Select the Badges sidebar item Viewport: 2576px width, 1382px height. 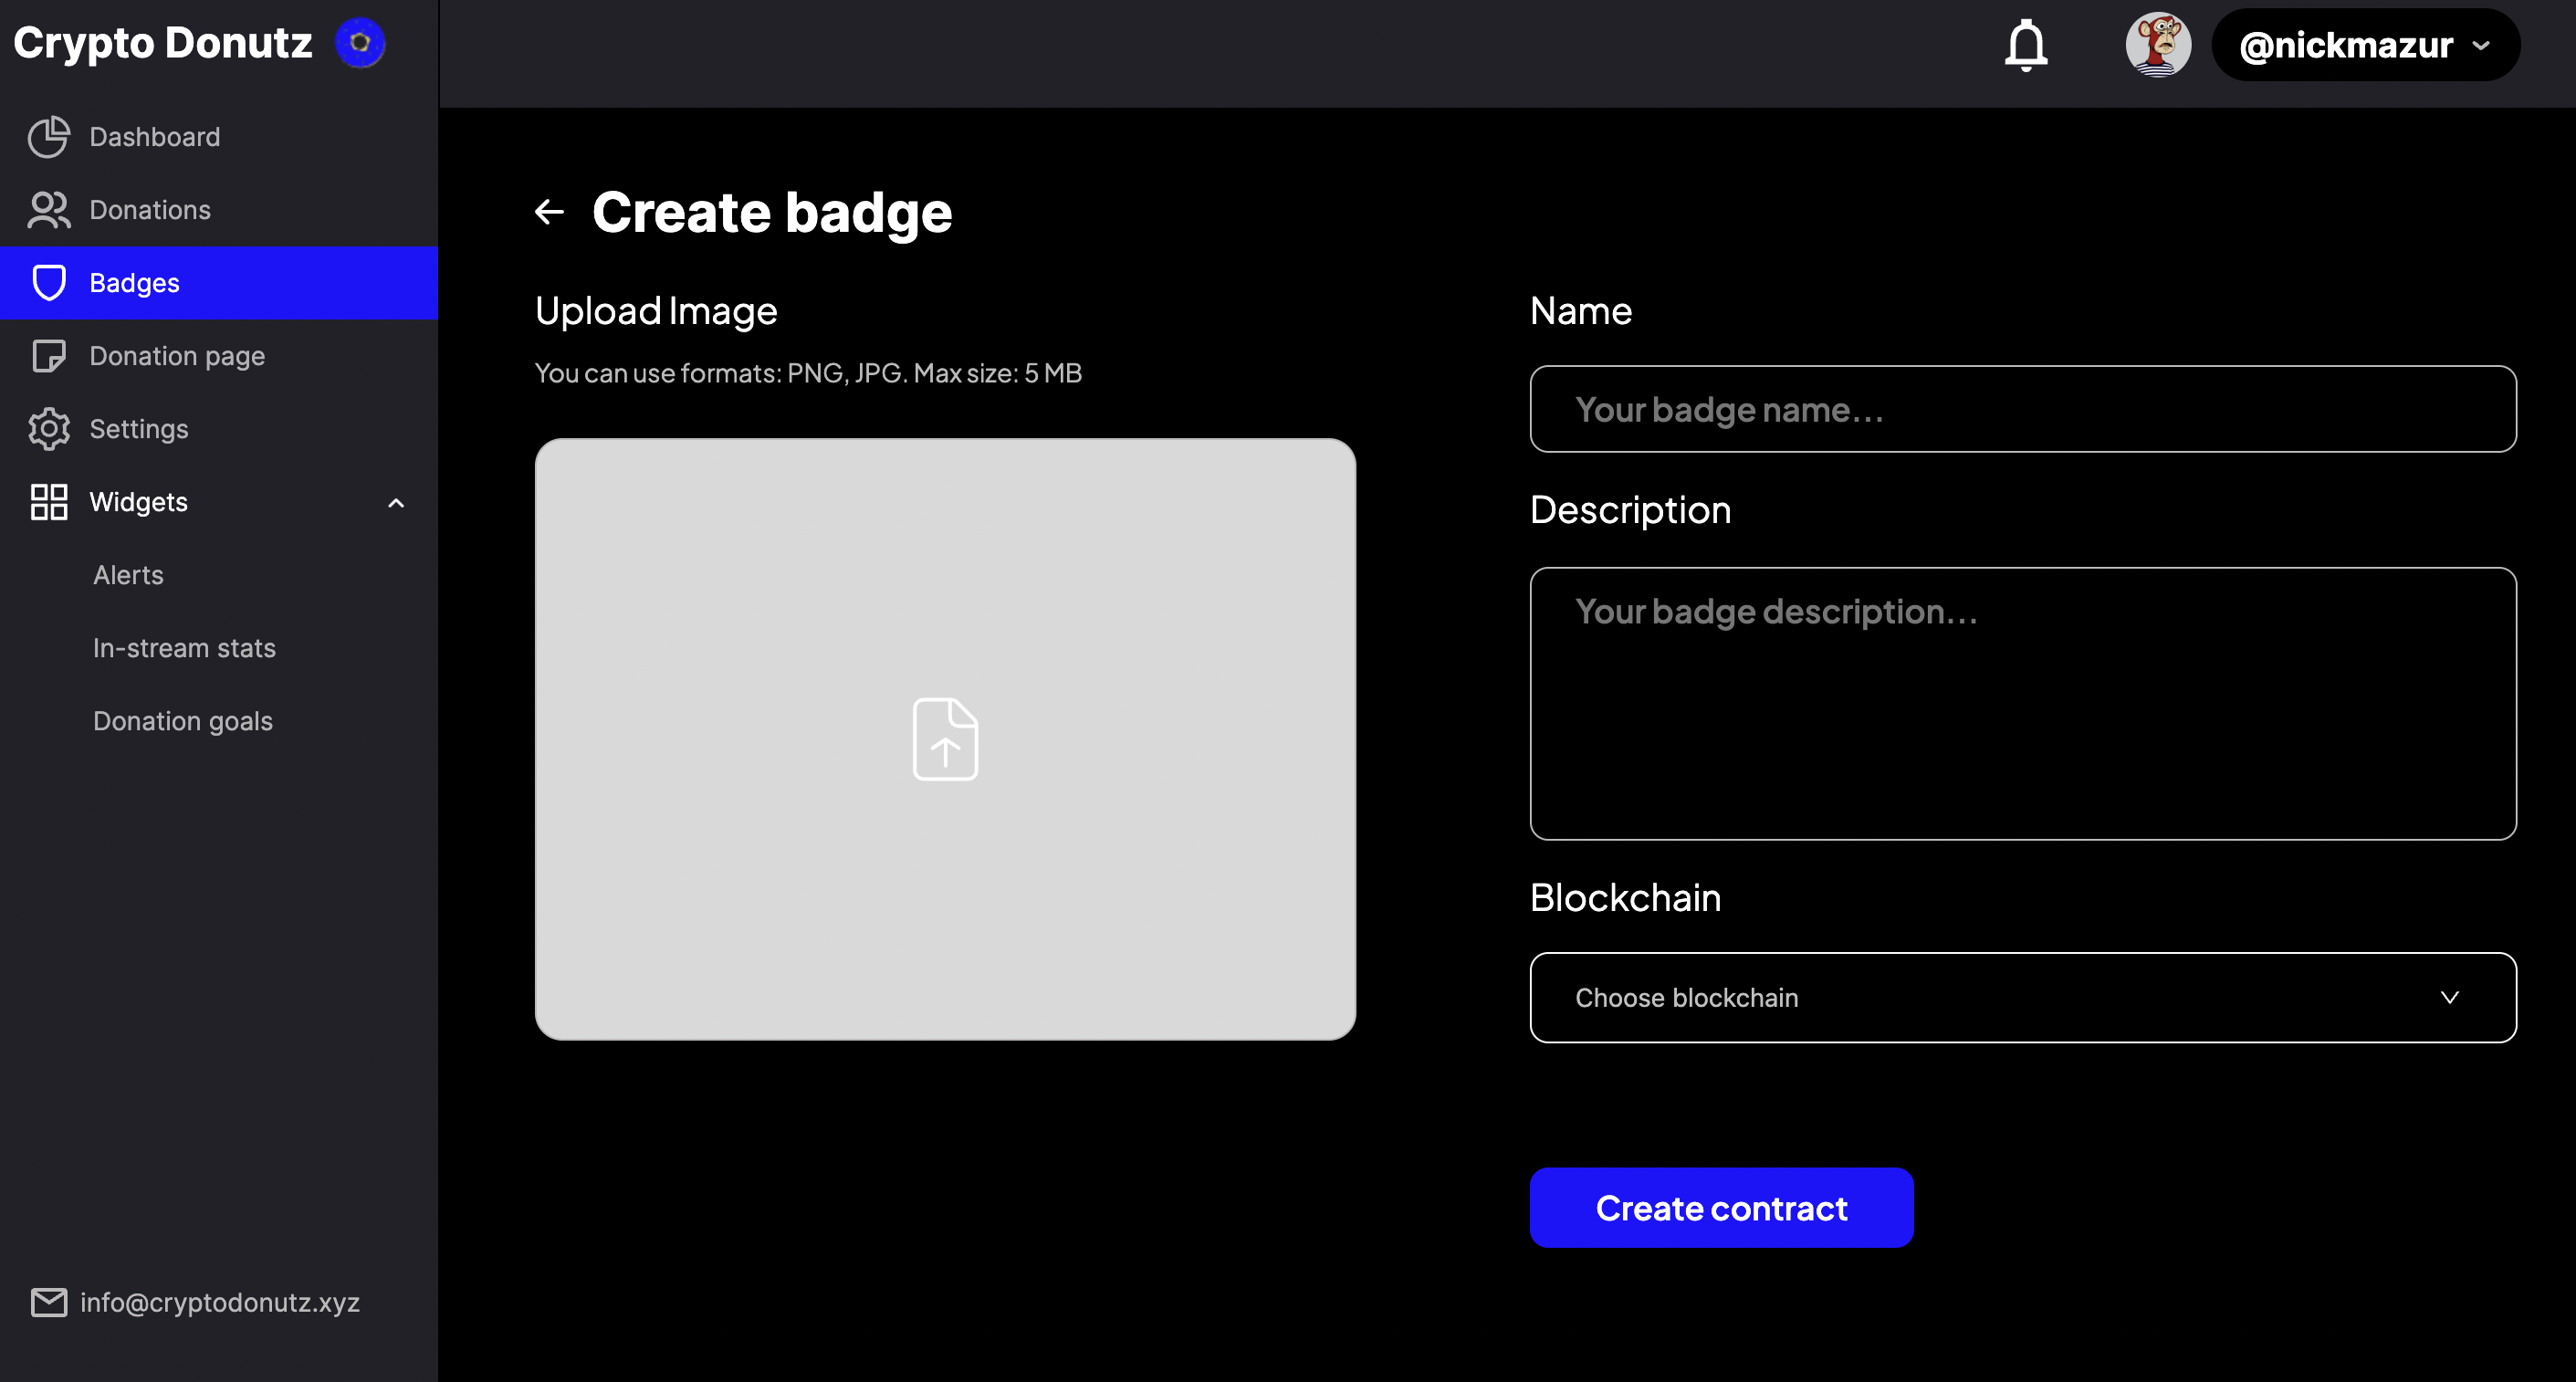tap(134, 283)
